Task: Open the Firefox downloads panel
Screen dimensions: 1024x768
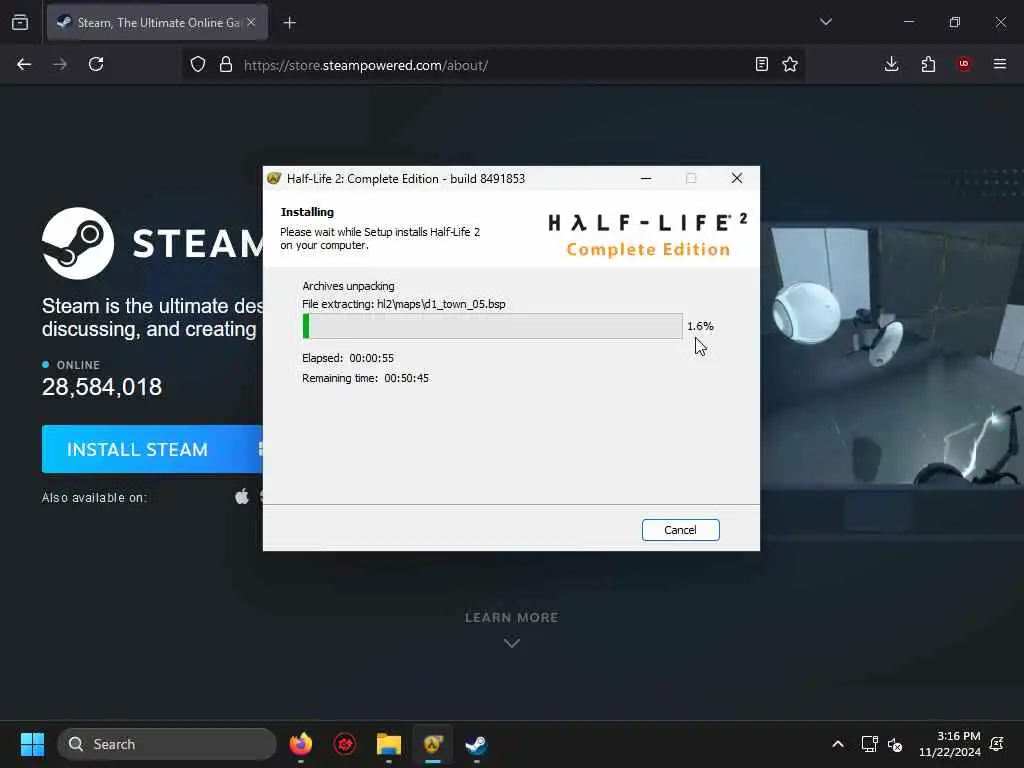Action: (891, 64)
